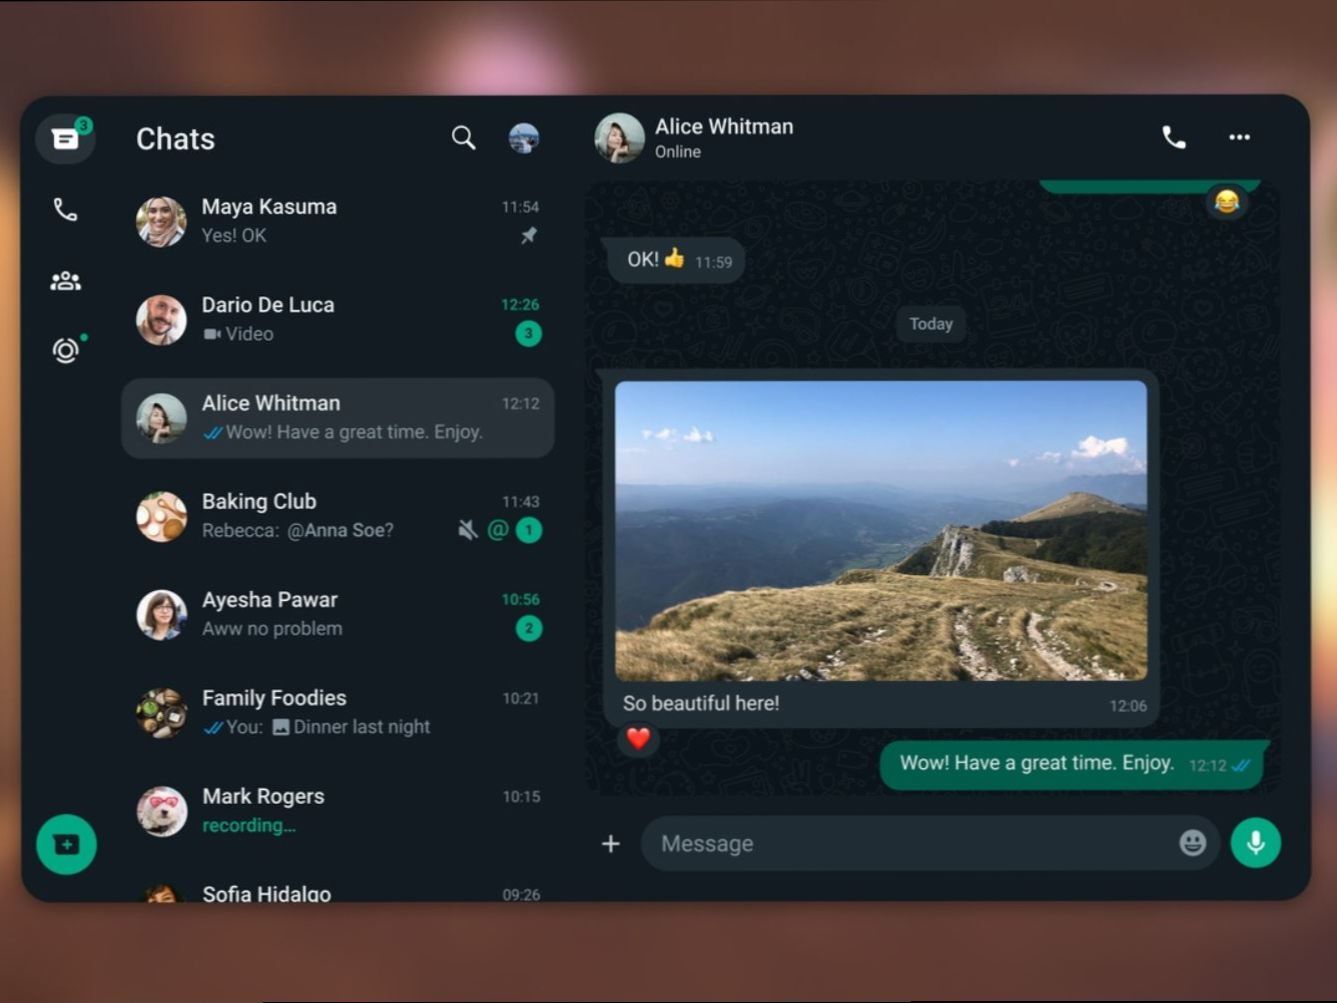The image size is (1337, 1003).
Task: Click the 'Online' status under Alice Whitman
Action: [x=678, y=152]
